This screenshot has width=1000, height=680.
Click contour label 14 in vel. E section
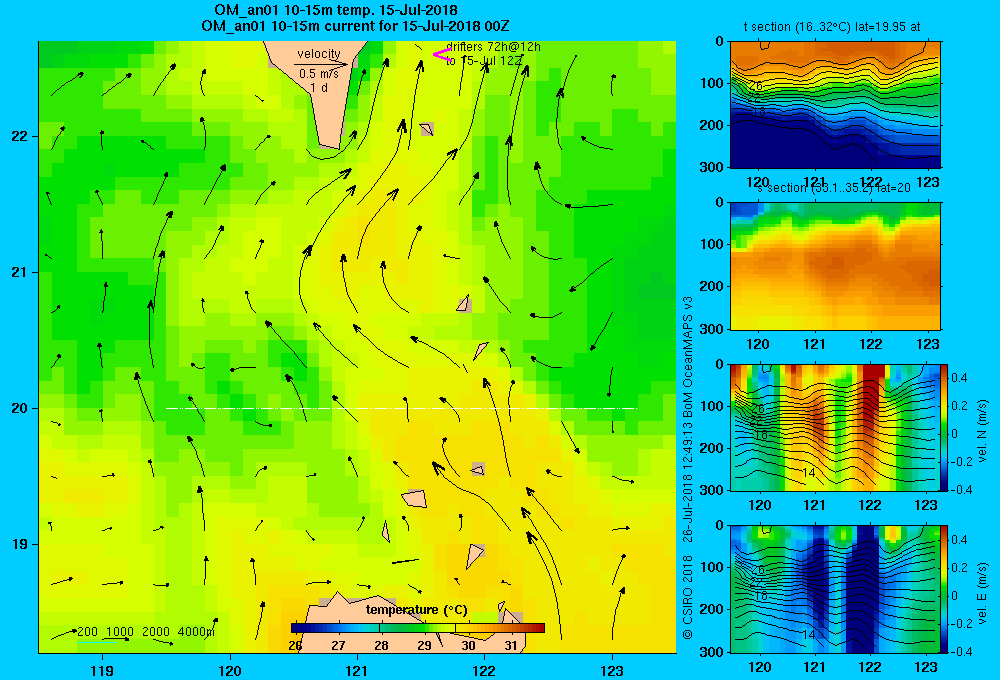click(x=809, y=635)
